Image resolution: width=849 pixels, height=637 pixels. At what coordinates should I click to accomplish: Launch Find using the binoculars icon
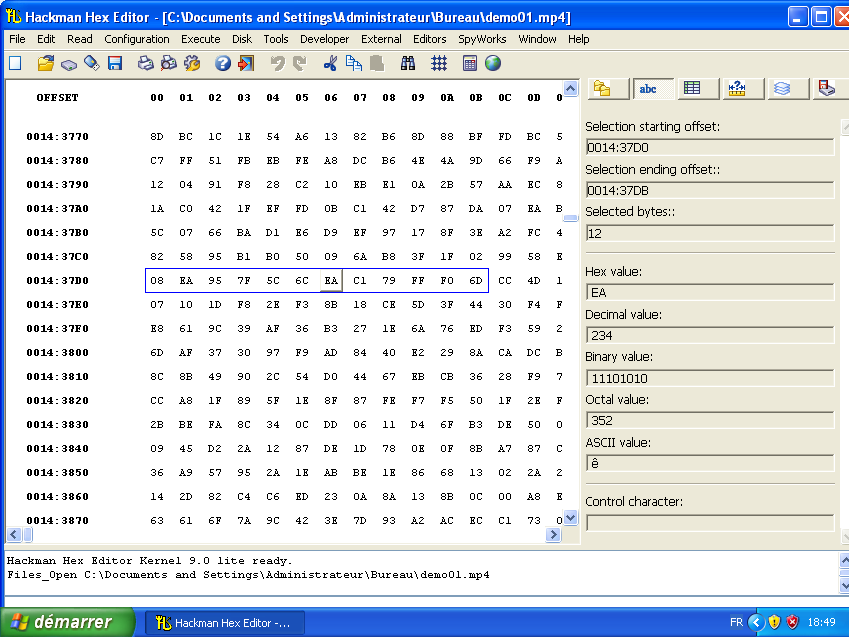tap(408, 63)
